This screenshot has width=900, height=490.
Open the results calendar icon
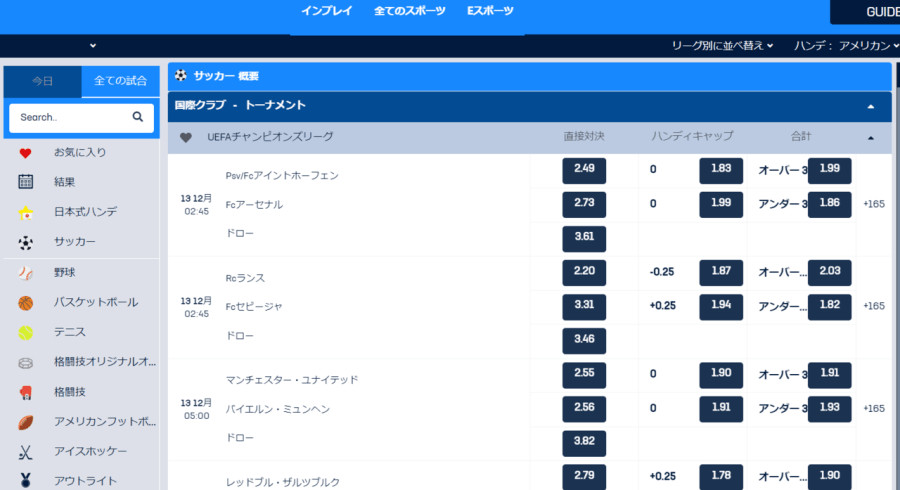(x=25, y=182)
